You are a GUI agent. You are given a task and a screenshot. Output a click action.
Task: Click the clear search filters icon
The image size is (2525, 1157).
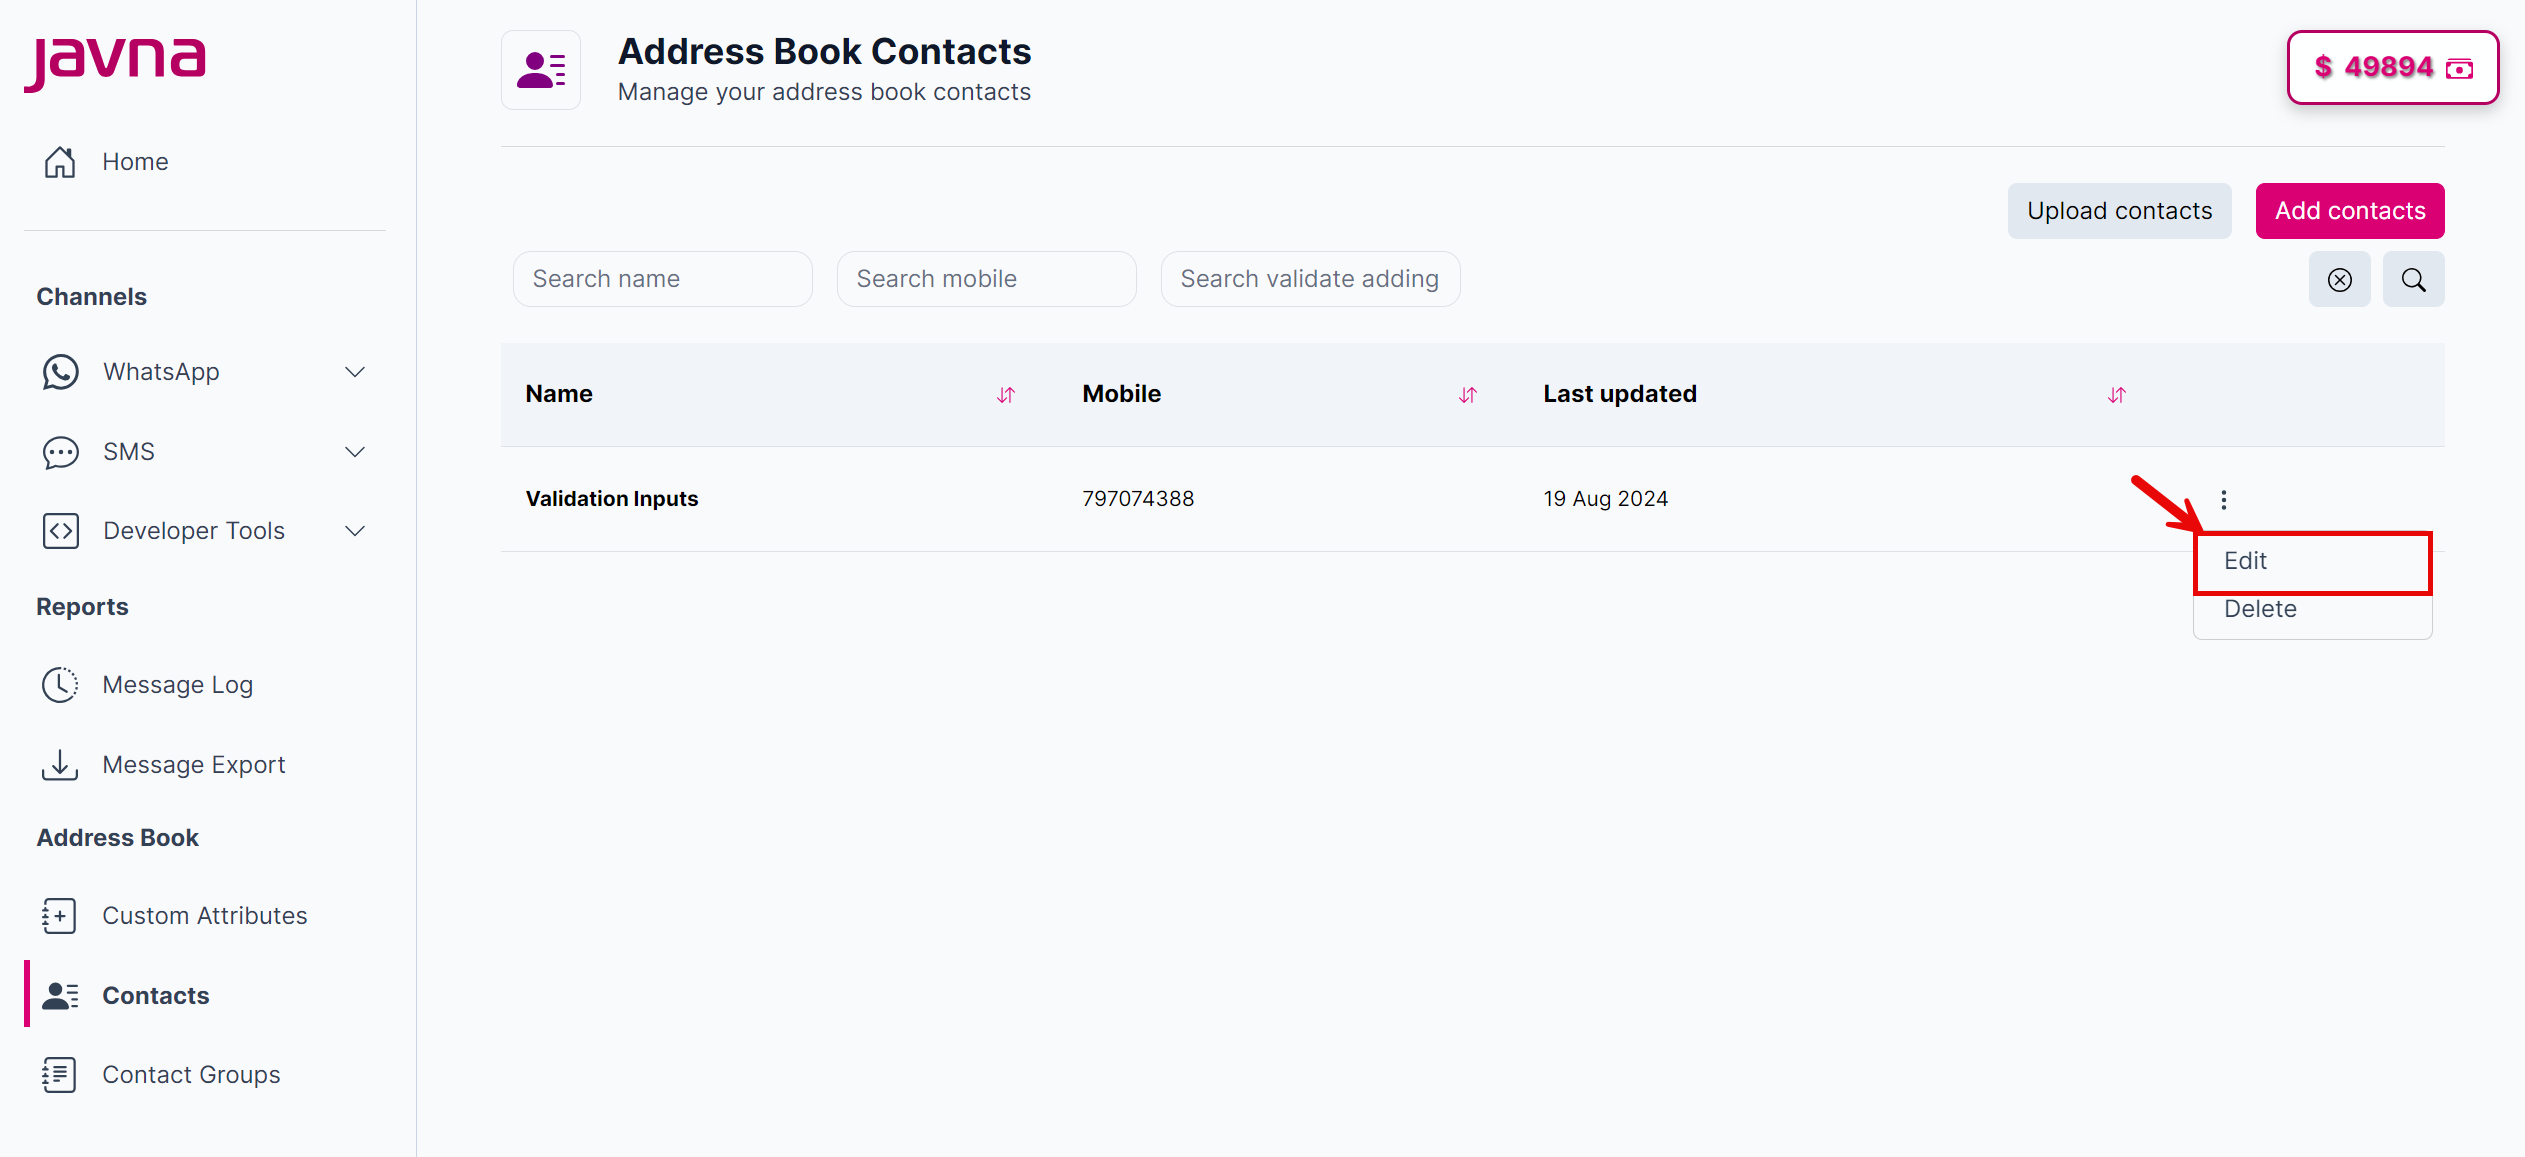(x=2339, y=280)
